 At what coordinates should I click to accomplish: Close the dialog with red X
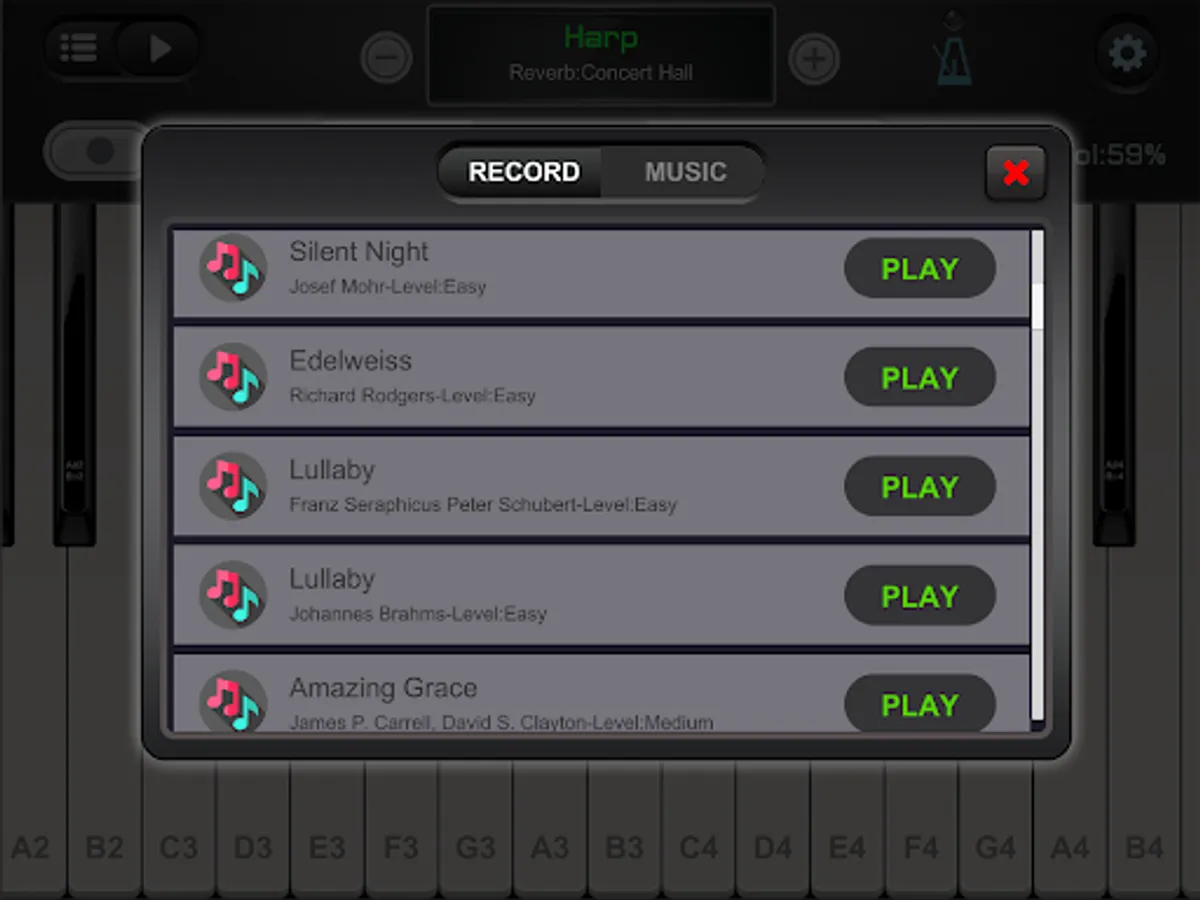tap(1016, 173)
